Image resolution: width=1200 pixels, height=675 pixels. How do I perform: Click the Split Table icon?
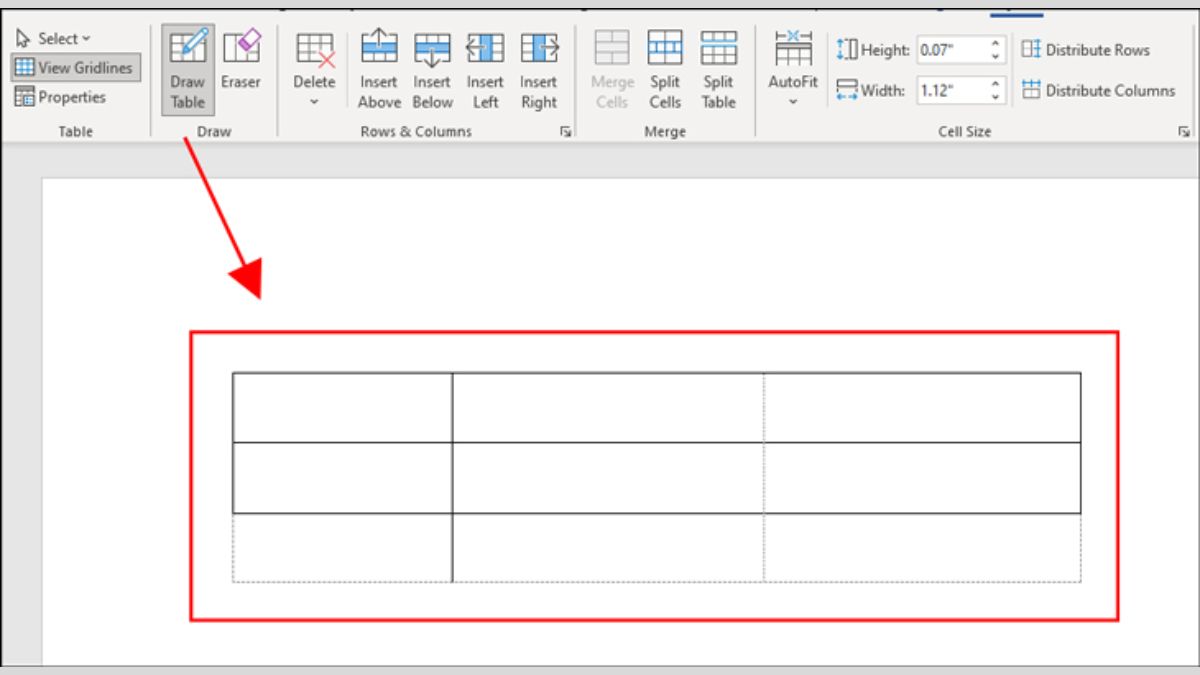(718, 69)
